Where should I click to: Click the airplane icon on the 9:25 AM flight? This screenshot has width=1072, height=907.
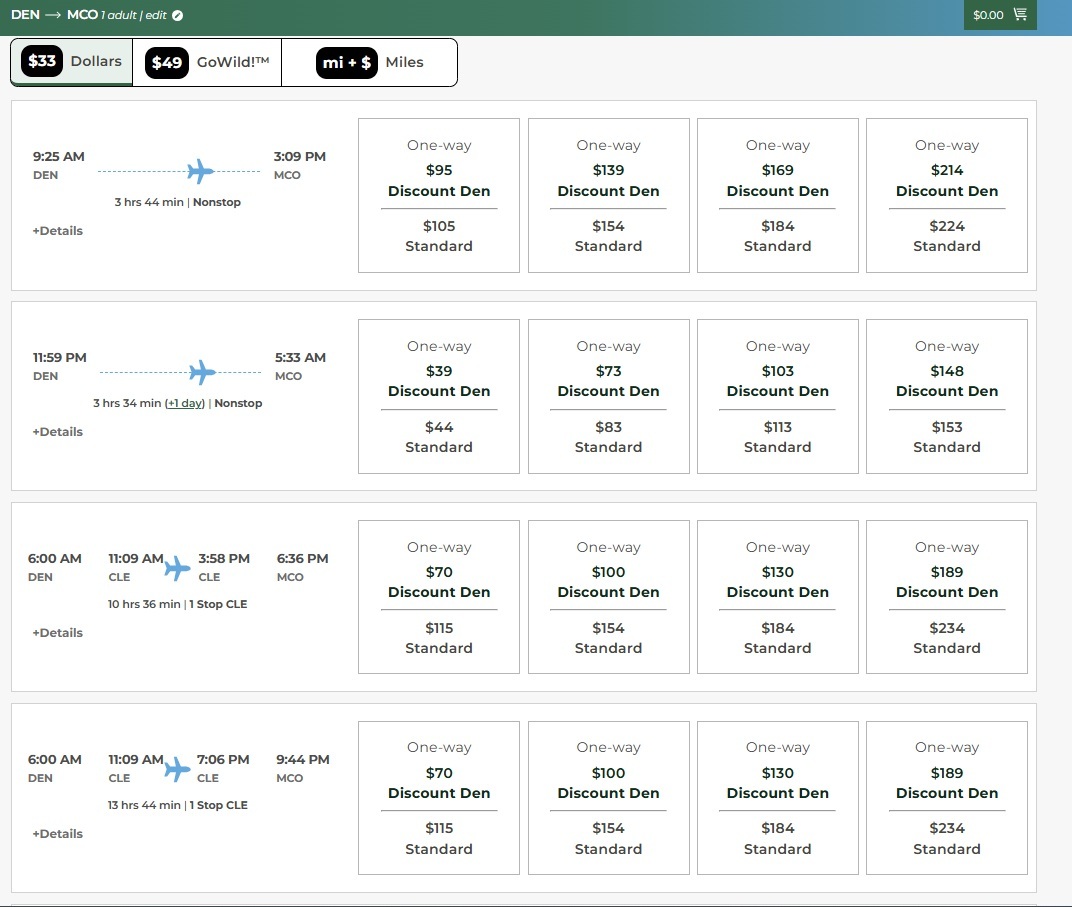tap(201, 171)
